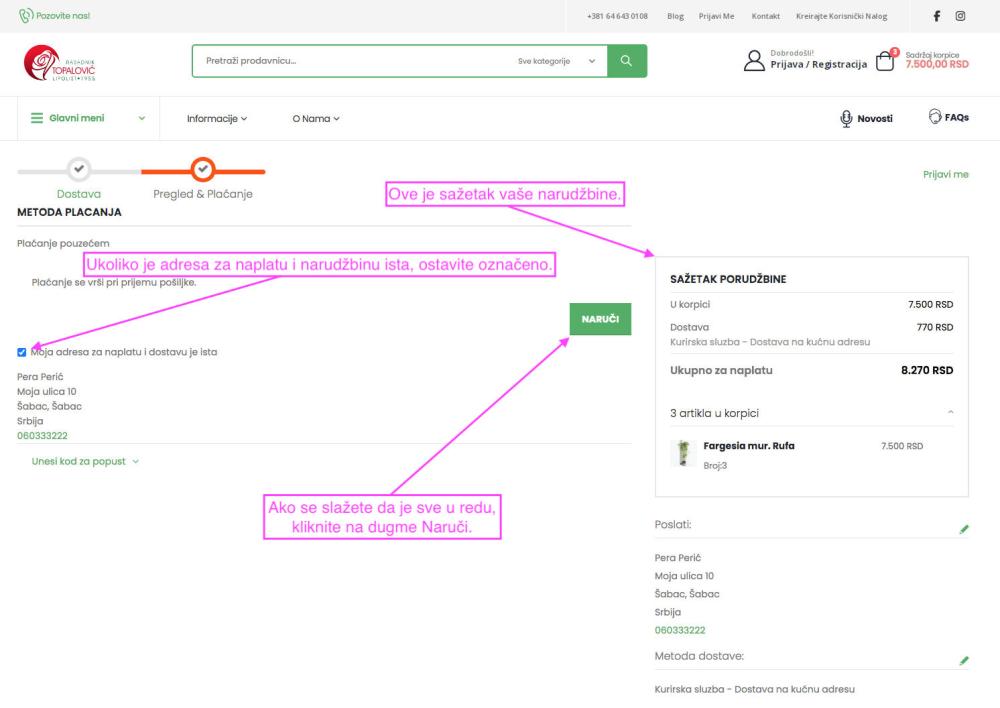Click the Facebook icon in top bar
This screenshot has height=708, width=1000.
(x=937, y=16)
